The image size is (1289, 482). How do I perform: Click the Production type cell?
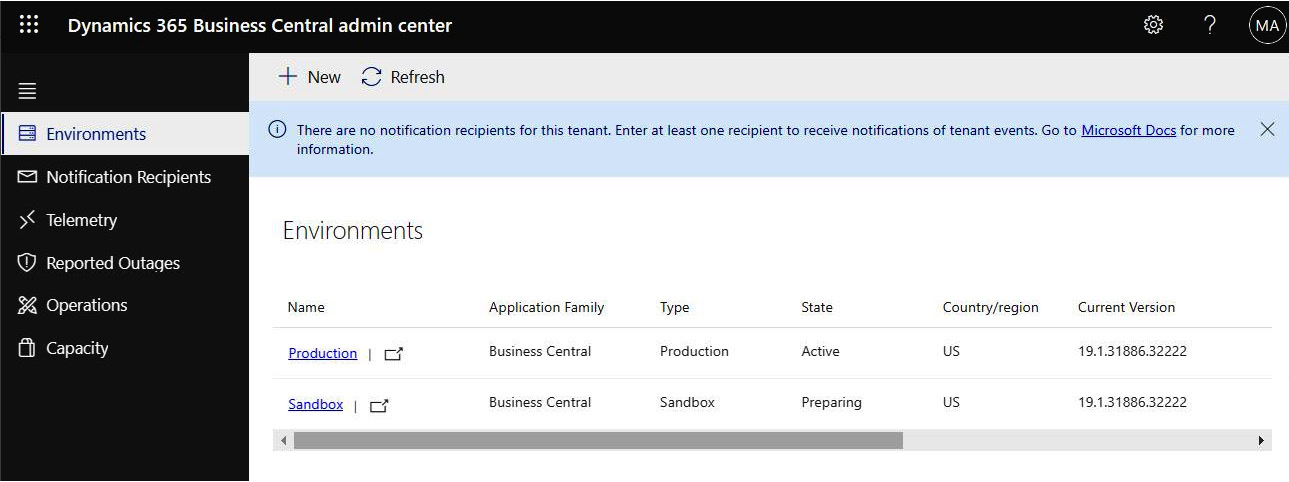tap(694, 351)
